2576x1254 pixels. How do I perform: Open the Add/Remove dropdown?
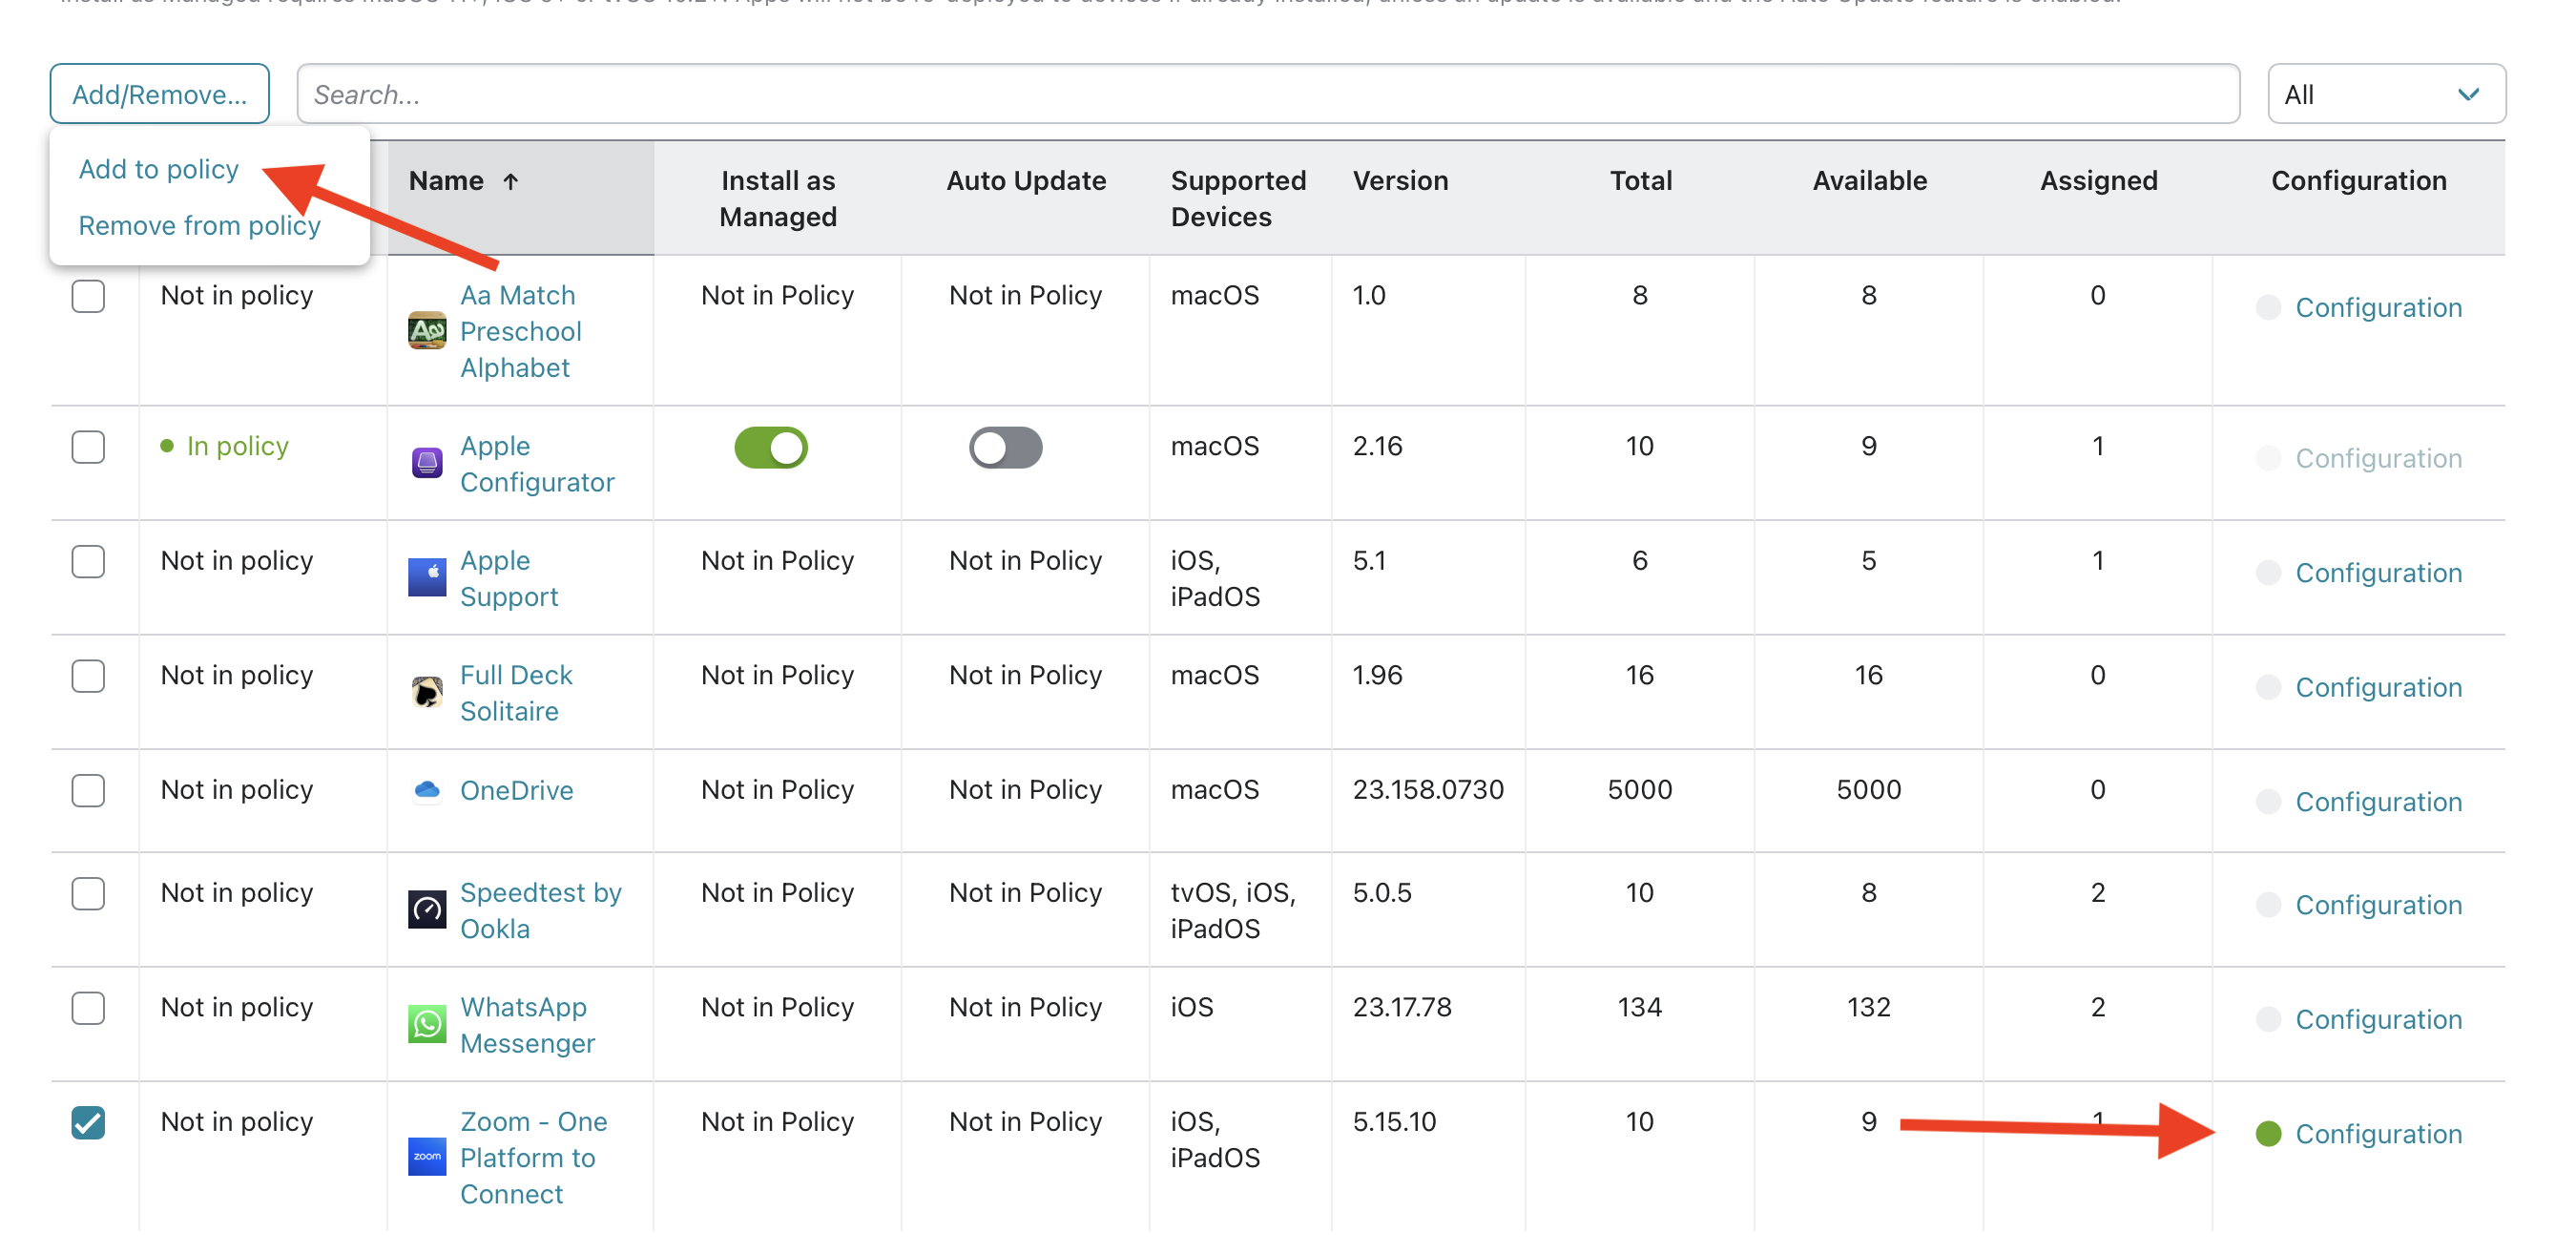pyautogui.click(x=159, y=93)
